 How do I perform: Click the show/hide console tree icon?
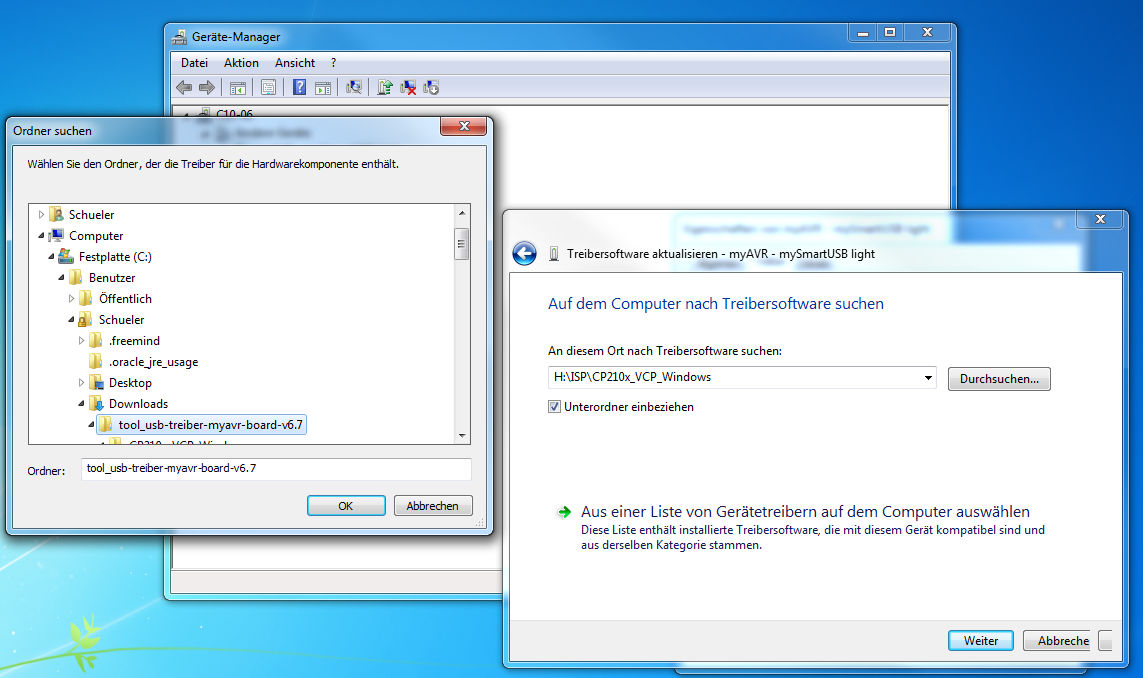(x=238, y=88)
